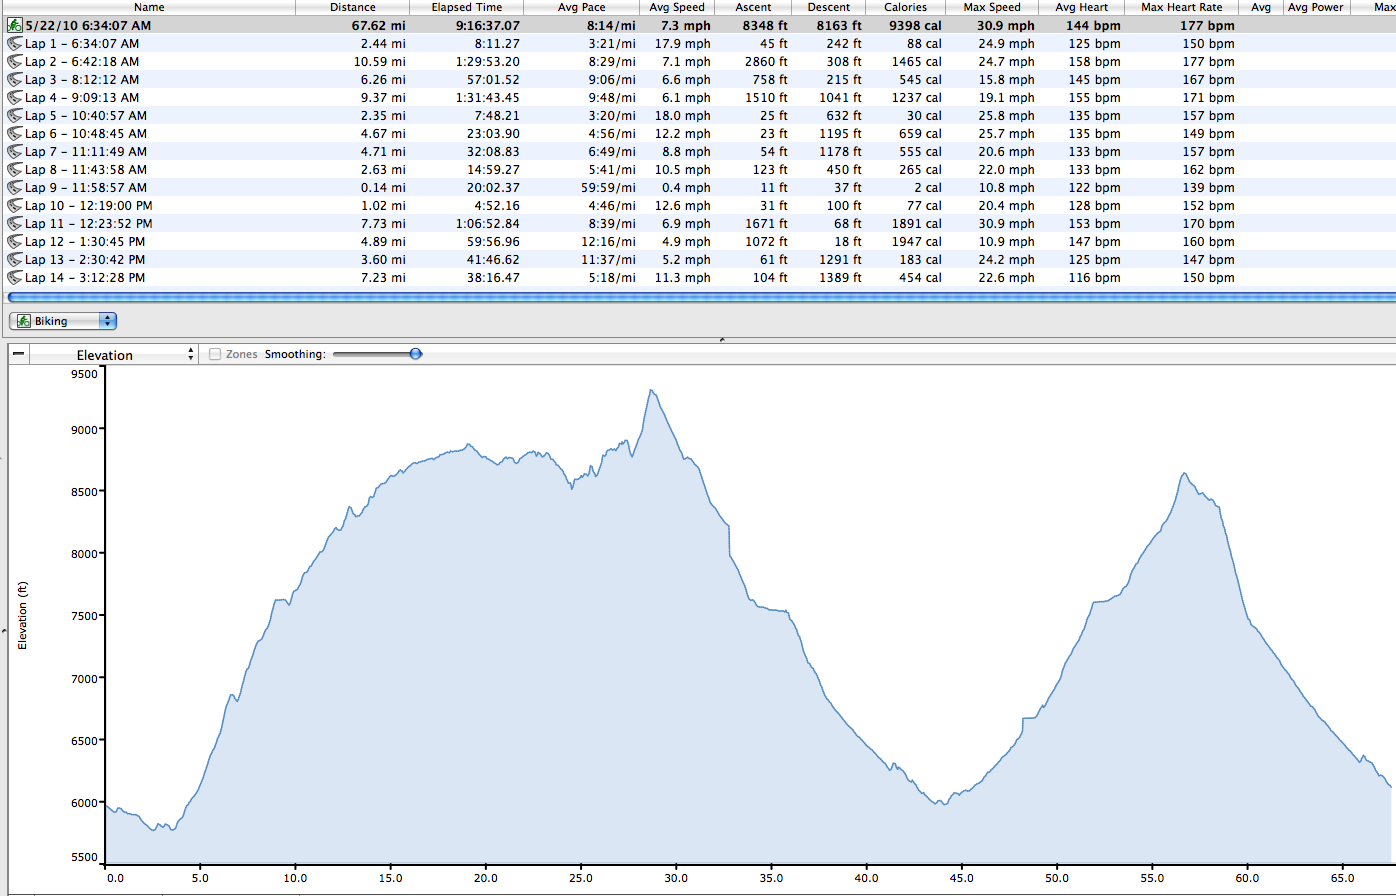This screenshot has width=1396, height=896.
Task: Click the lap icon beside Lap 14
Action: point(15,278)
